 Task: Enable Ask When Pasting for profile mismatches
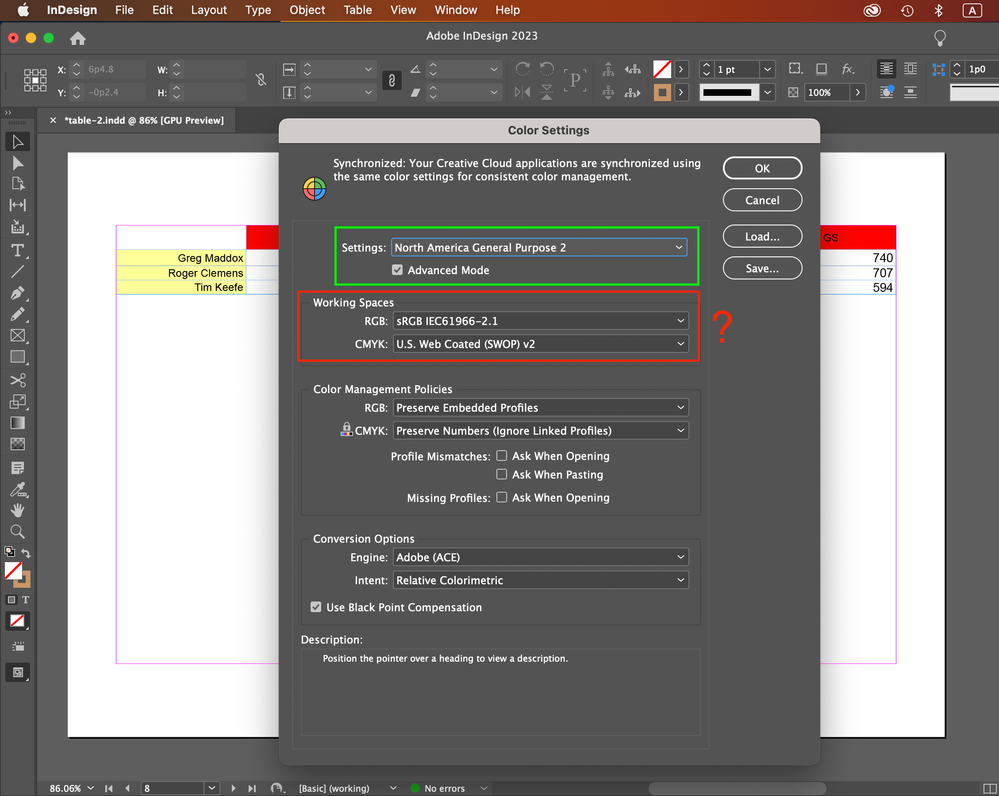point(501,474)
